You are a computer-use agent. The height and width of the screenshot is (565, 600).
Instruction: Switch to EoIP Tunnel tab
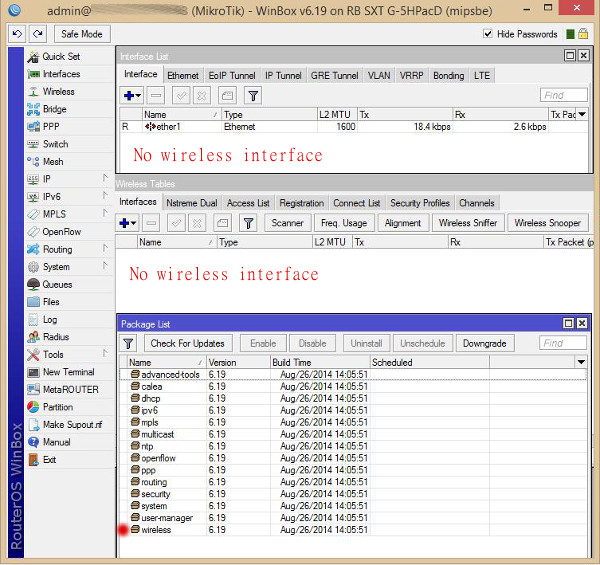232,76
